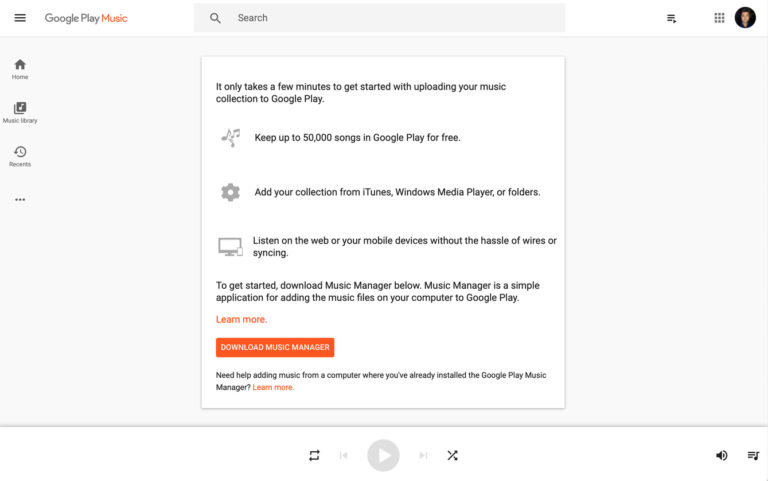Skip to next track

pos(423,456)
